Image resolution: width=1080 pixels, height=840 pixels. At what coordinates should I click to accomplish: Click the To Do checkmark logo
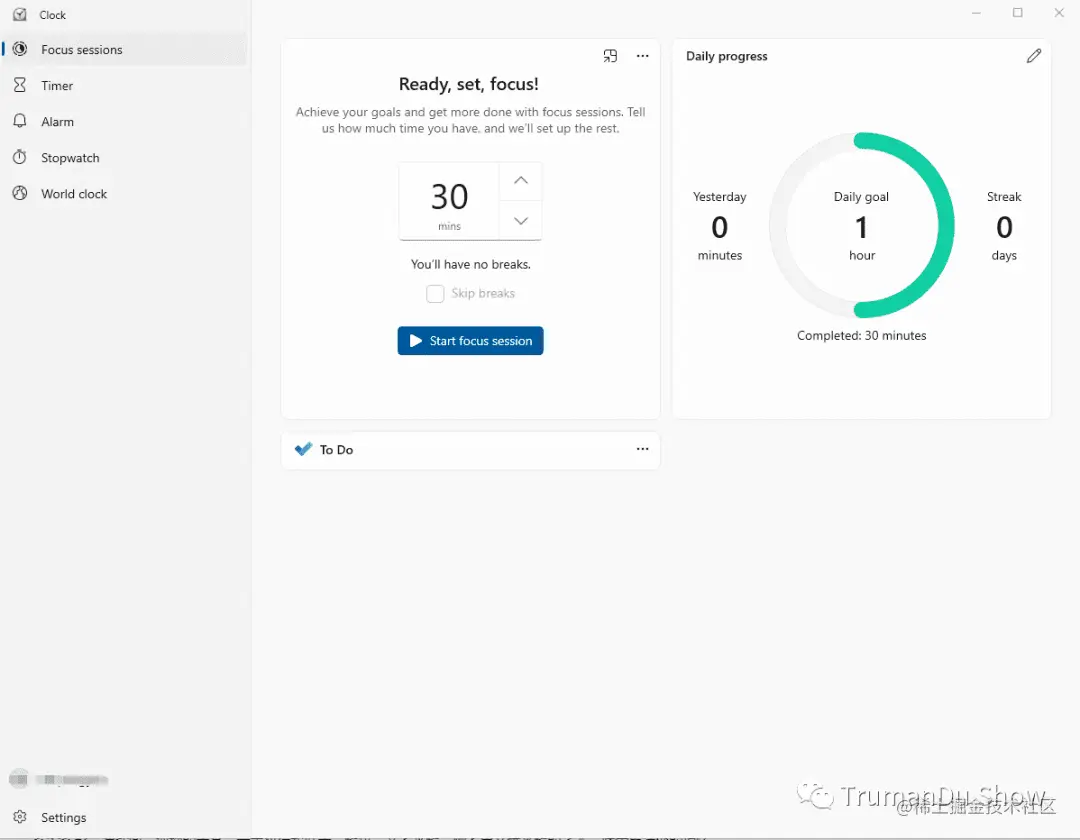(303, 449)
